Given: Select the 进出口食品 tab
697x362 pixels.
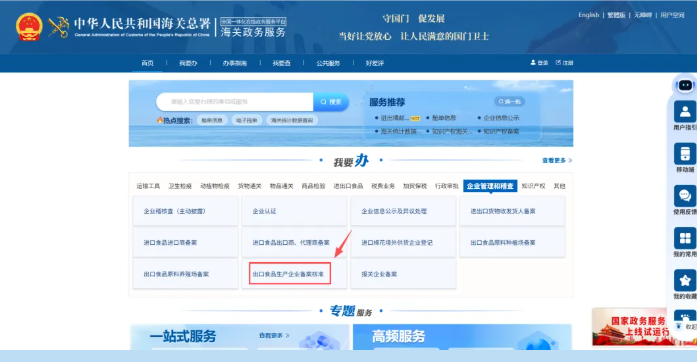Looking at the screenshot, I should 348,186.
